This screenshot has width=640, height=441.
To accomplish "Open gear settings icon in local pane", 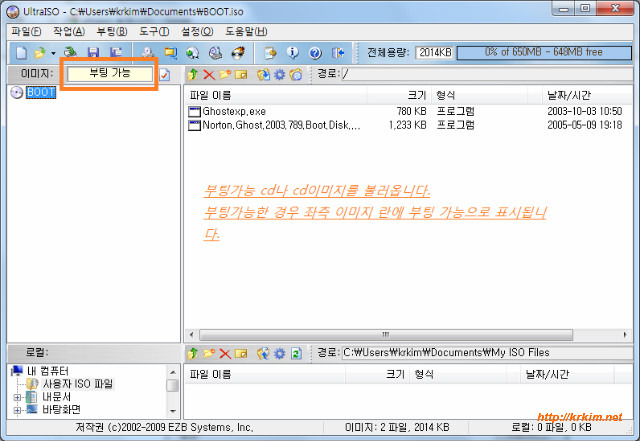I will pyautogui.click(x=280, y=353).
